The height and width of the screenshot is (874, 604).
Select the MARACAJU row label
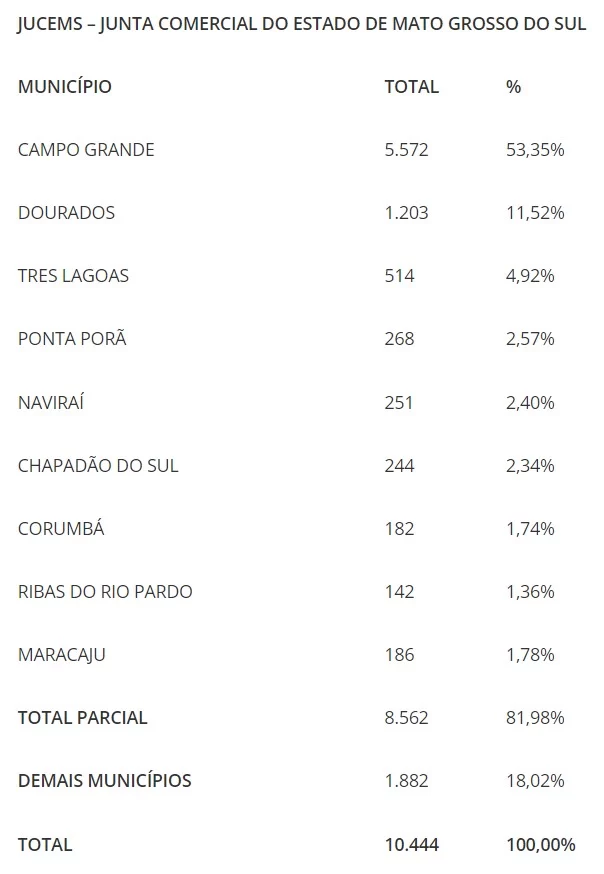pos(62,655)
